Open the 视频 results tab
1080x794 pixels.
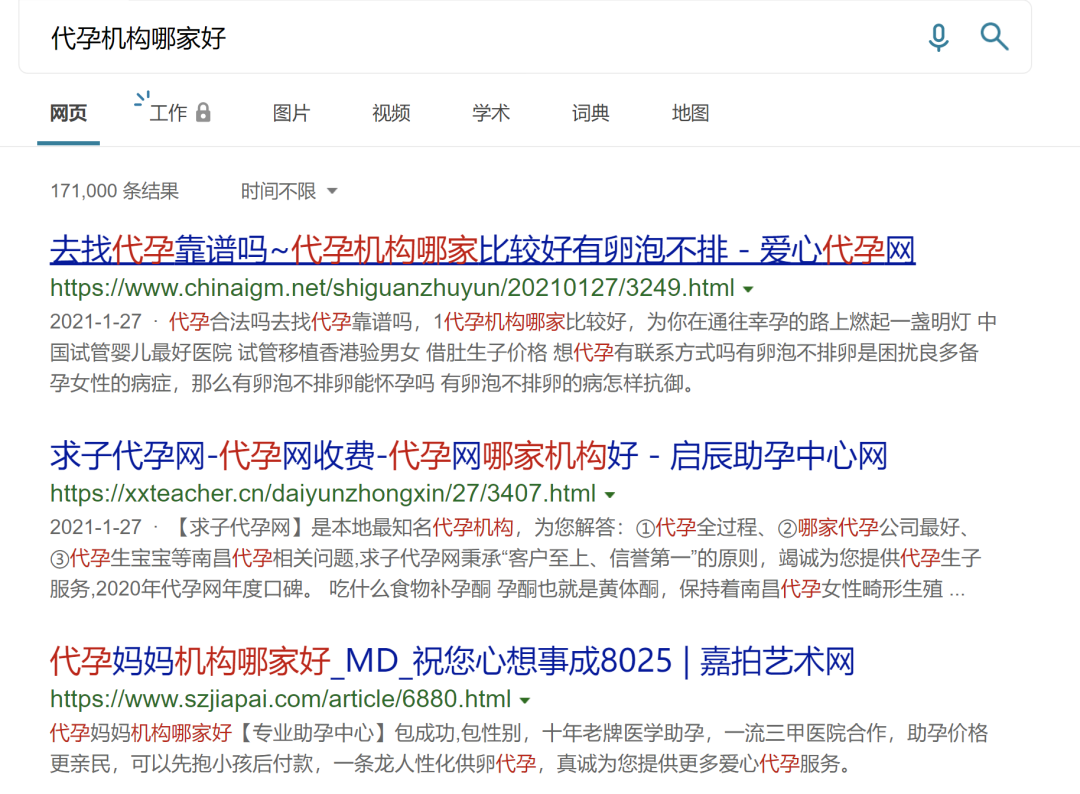(x=391, y=113)
